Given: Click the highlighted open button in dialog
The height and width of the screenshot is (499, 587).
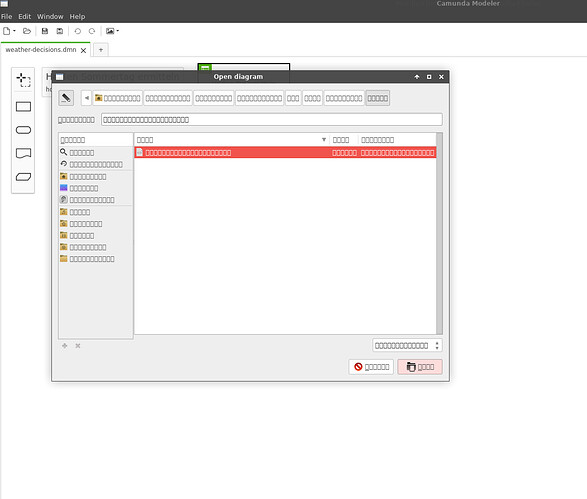Looking at the screenshot, I should click(x=420, y=367).
